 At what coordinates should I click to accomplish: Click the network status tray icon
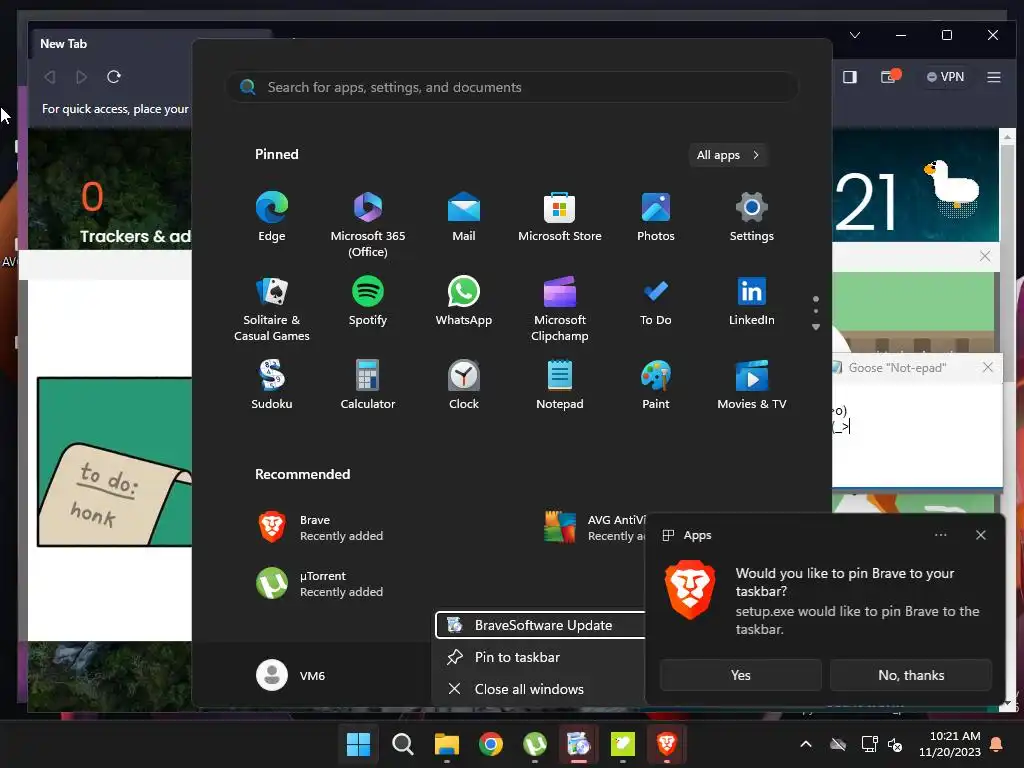[x=869, y=744]
